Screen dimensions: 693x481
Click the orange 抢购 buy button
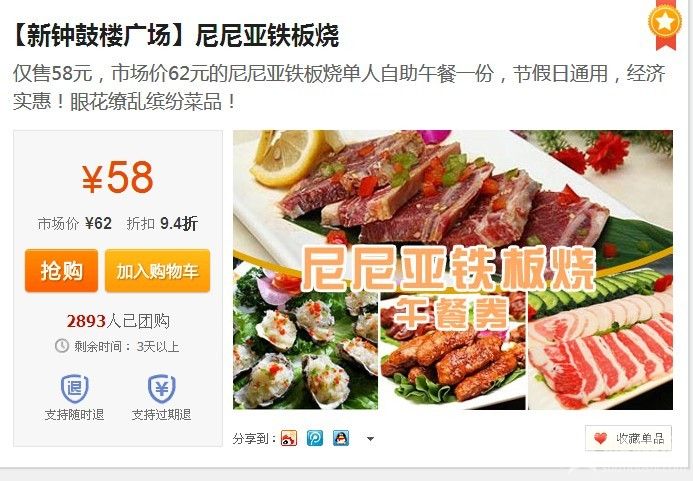tap(61, 271)
